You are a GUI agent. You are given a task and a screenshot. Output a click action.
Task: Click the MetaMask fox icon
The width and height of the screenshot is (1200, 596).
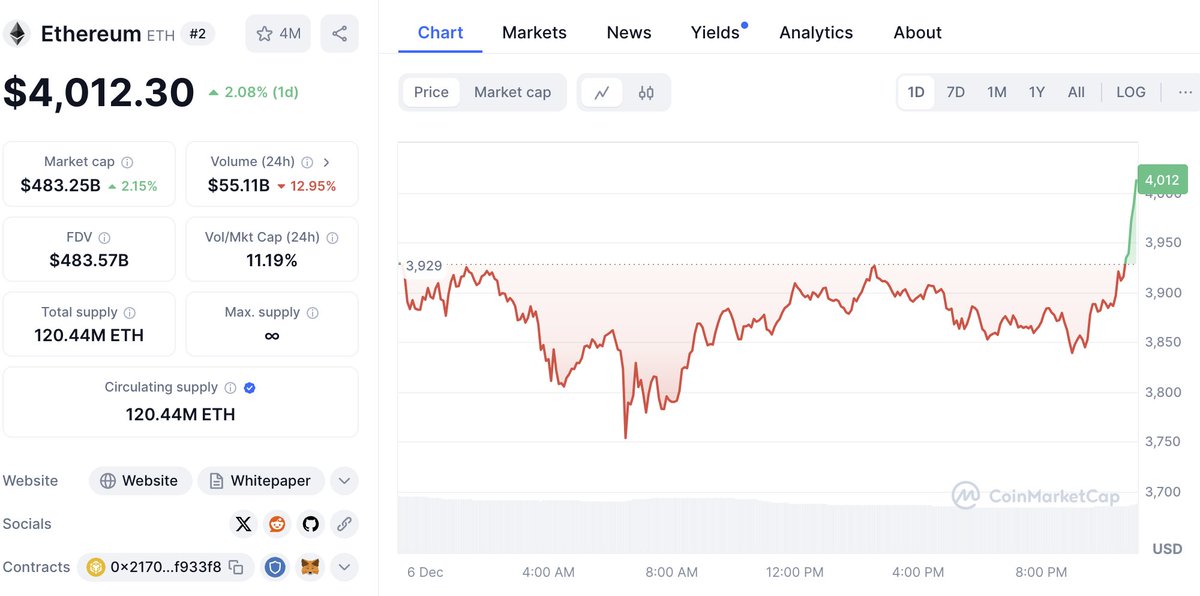click(311, 568)
